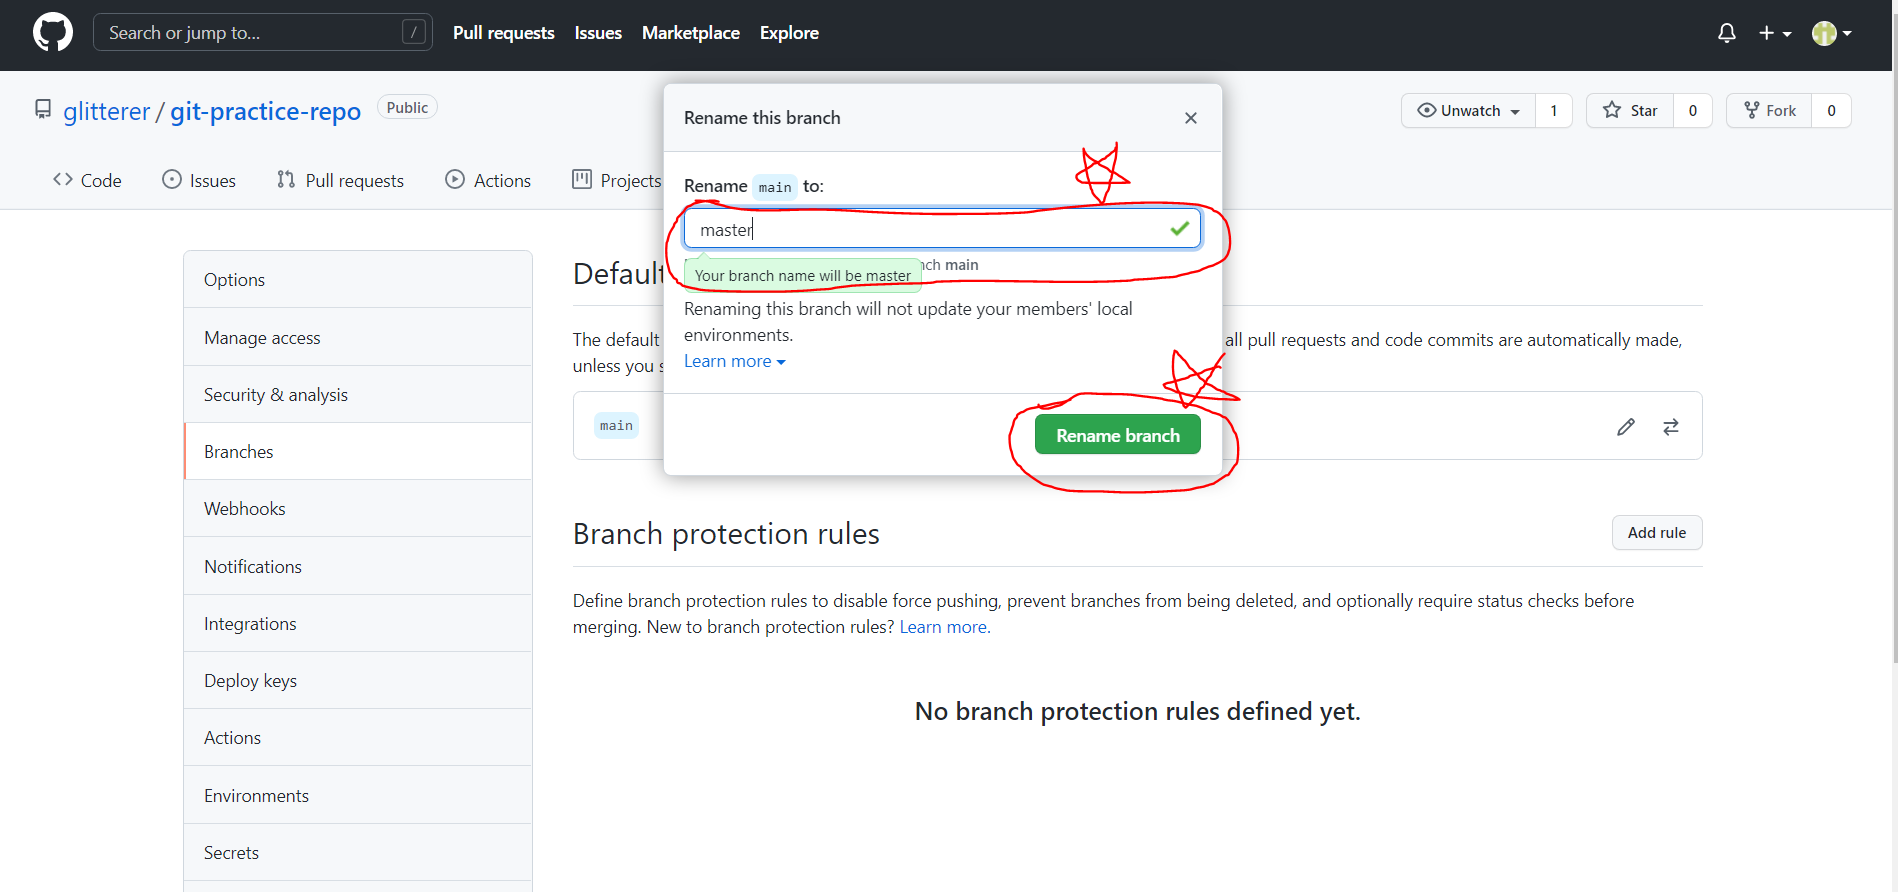Viewport: 1898px width, 892px height.
Task: Open the plus create-new dropdown
Action: pyautogui.click(x=1775, y=33)
